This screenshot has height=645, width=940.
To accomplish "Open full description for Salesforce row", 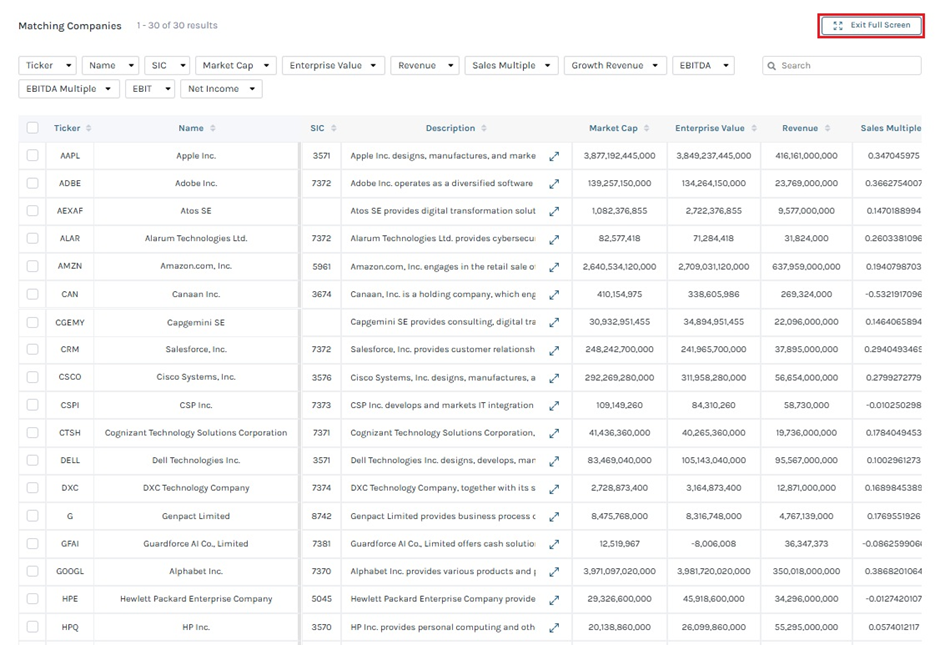I will 554,350.
